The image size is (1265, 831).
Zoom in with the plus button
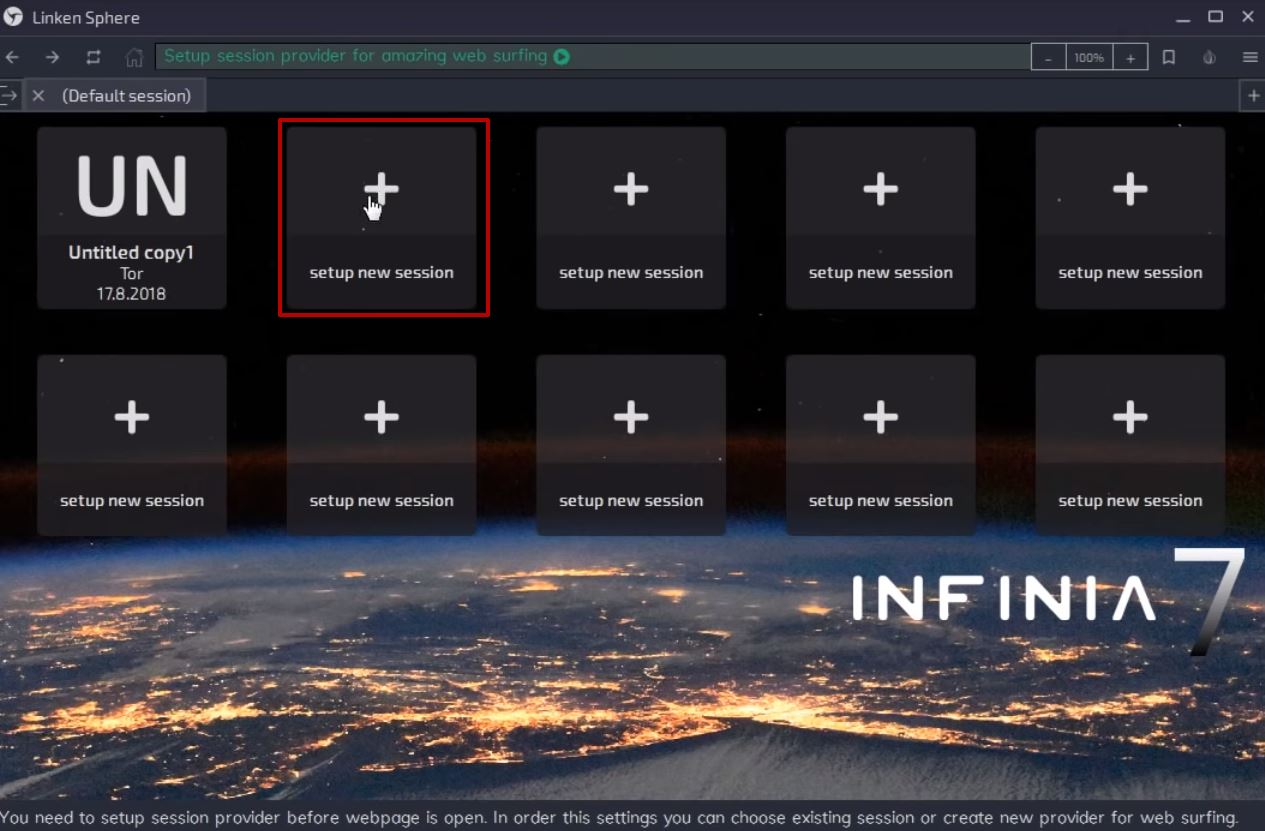1130,58
